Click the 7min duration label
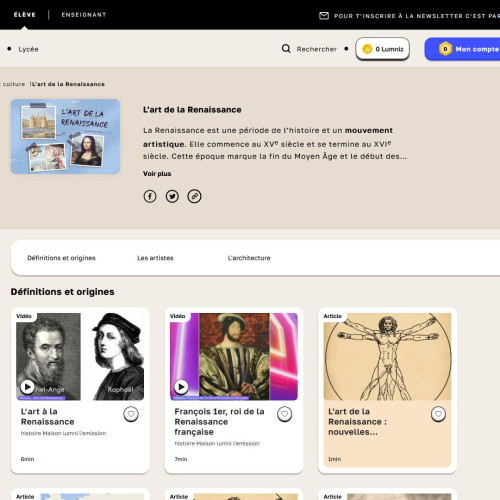The height and width of the screenshot is (500, 500). 181,459
